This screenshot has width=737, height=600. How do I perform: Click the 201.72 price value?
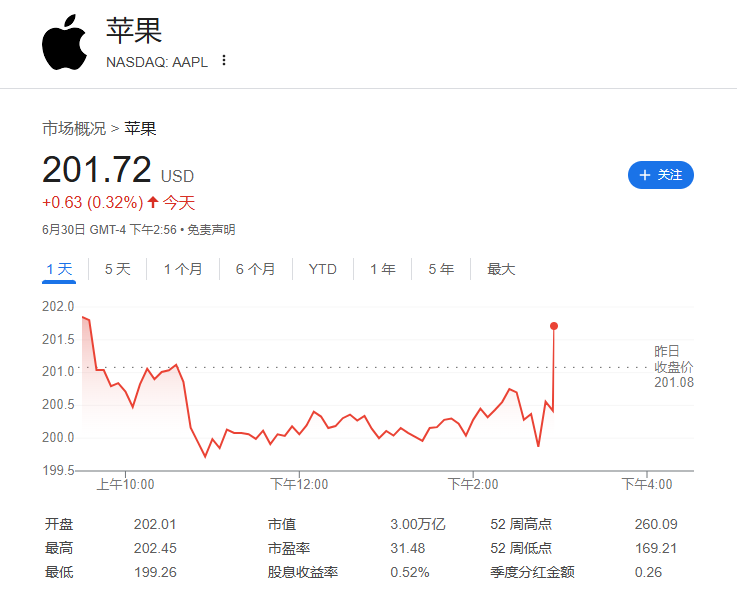pos(97,170)
